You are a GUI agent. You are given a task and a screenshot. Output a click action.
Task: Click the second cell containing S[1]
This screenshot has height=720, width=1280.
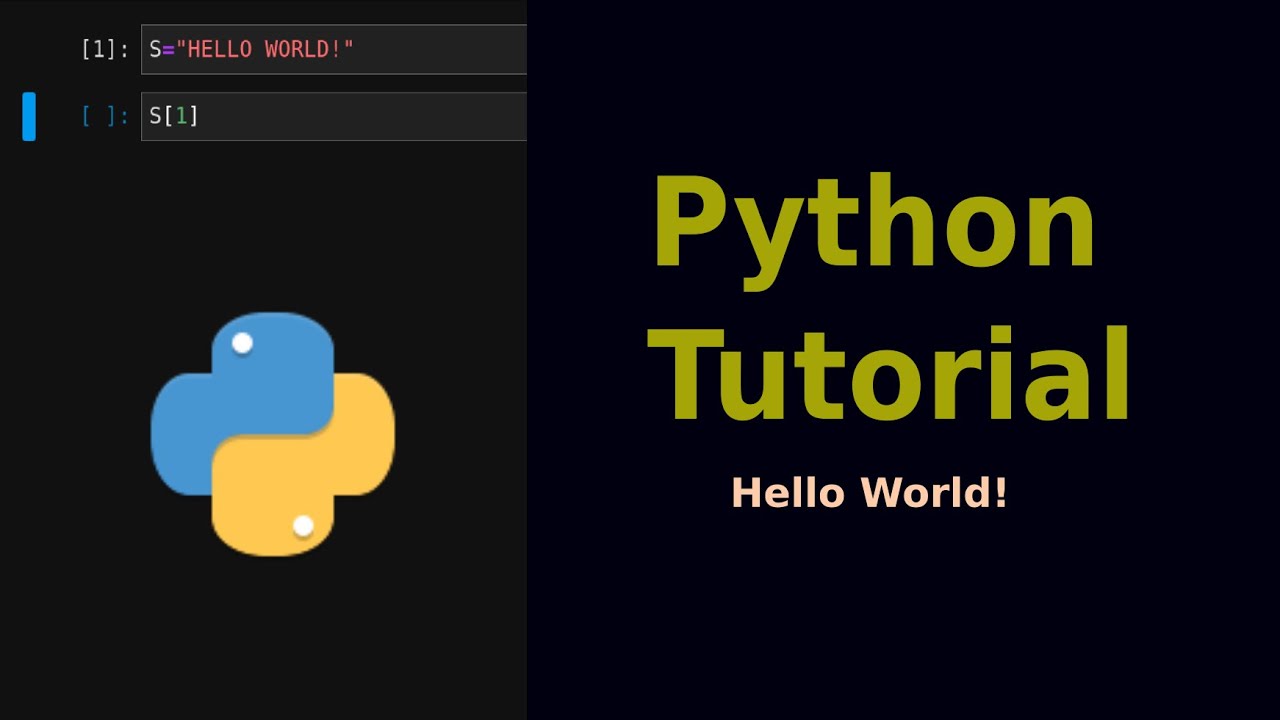point(334,116)
